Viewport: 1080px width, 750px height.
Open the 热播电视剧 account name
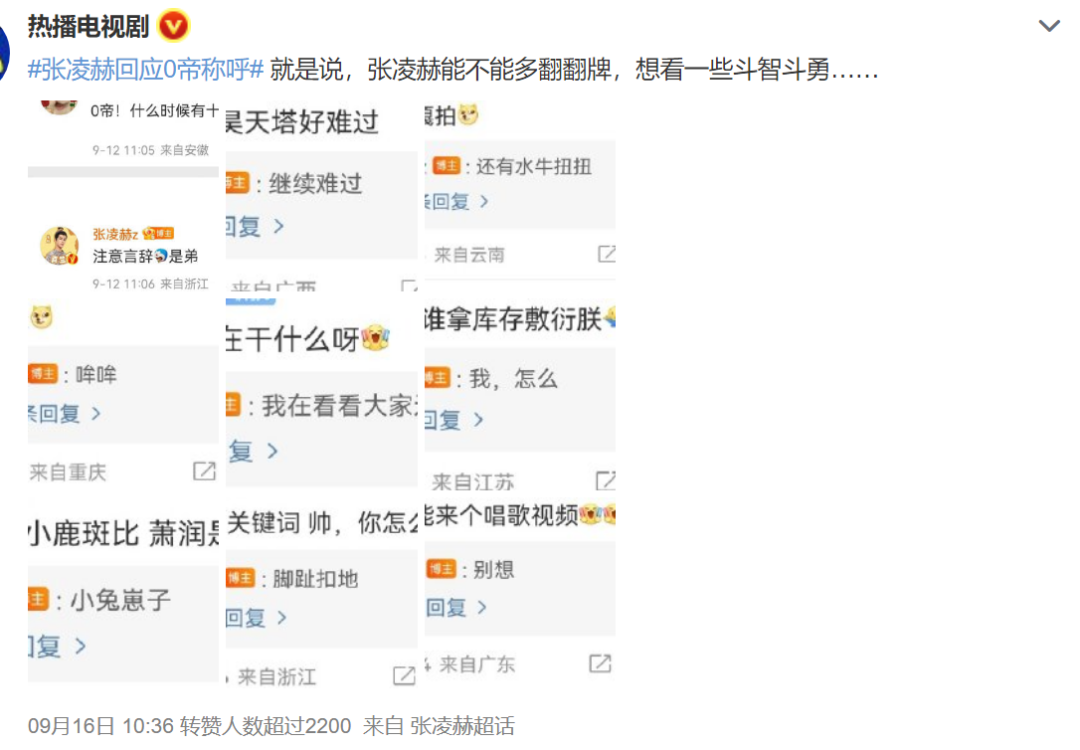88,27
